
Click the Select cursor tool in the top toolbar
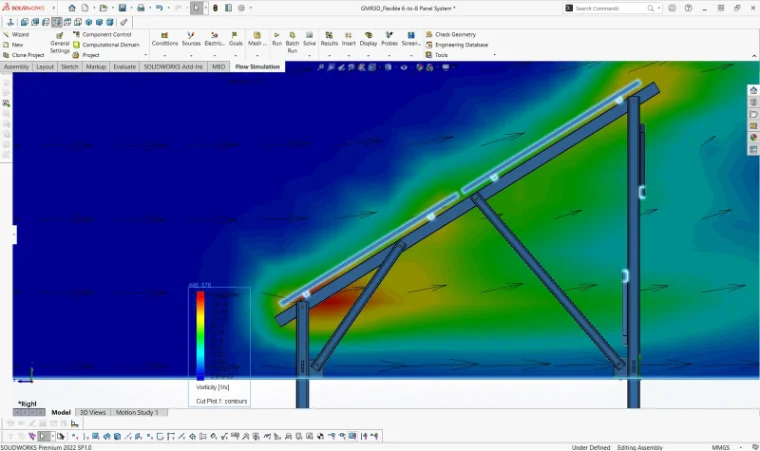(196, 8)
